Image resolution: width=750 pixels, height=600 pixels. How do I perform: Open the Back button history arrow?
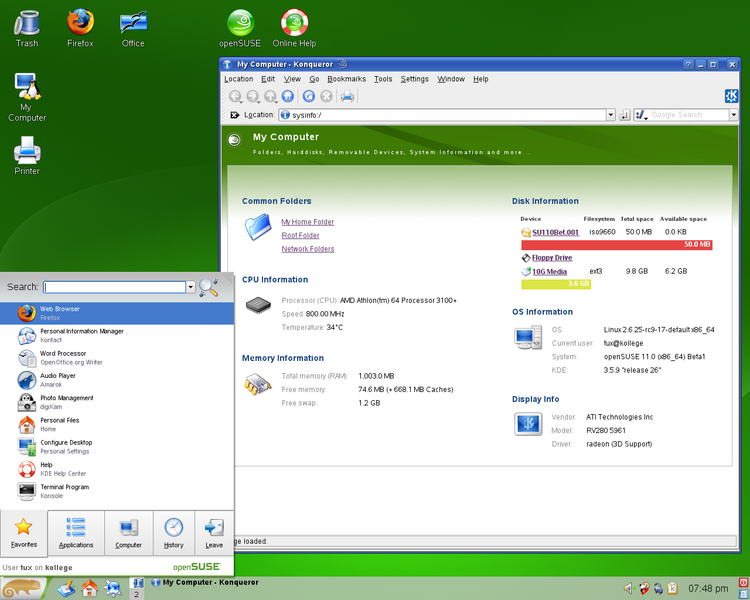pos(241,102)
